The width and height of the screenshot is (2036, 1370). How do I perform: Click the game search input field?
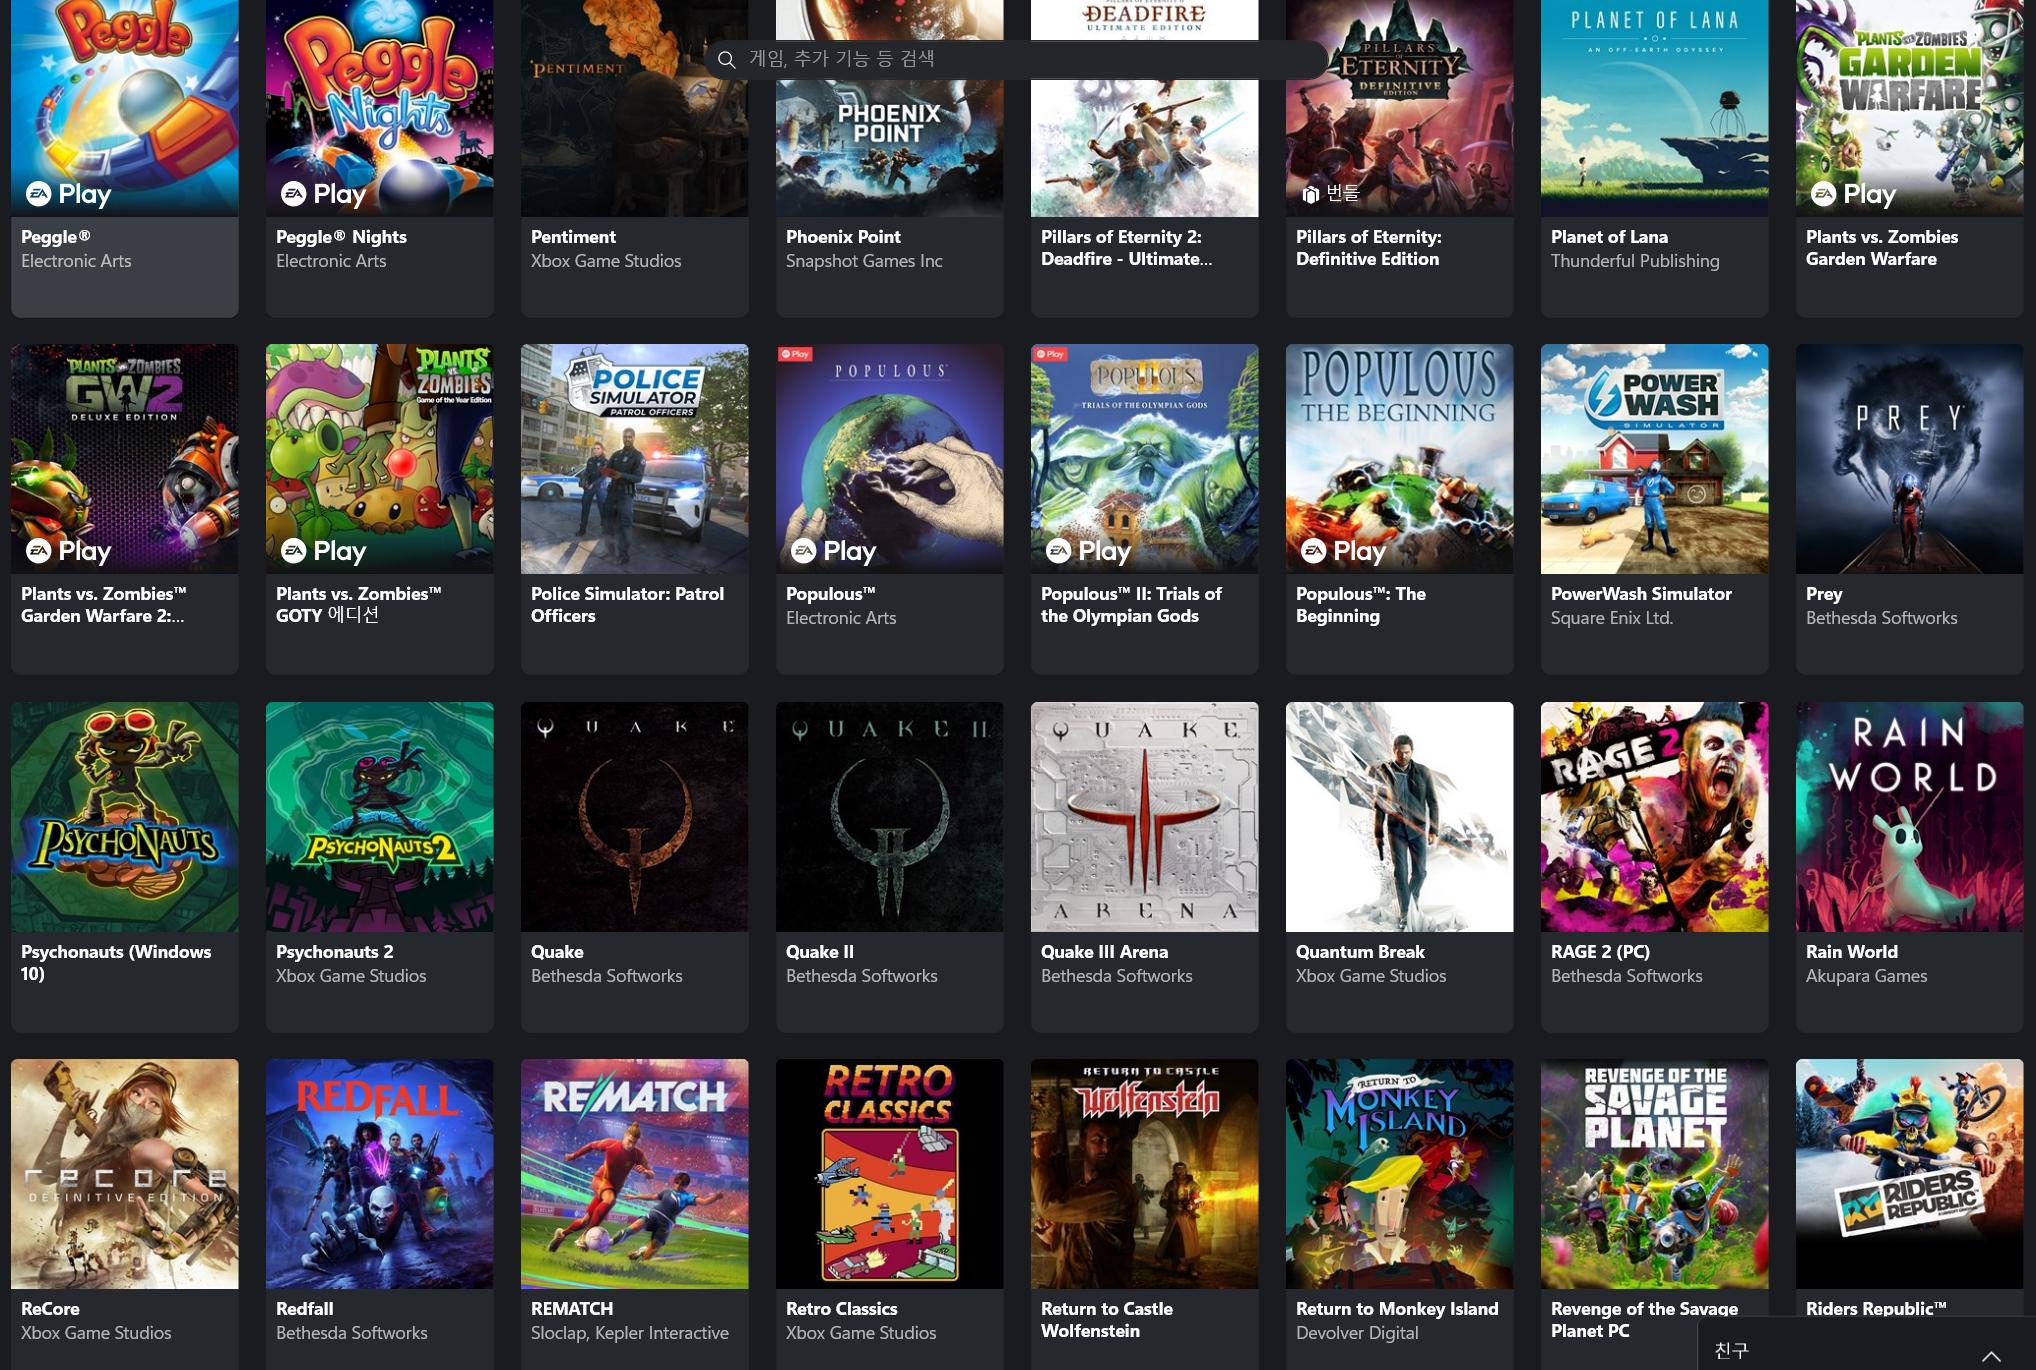pyautogui.click(x=1020, y=59)
